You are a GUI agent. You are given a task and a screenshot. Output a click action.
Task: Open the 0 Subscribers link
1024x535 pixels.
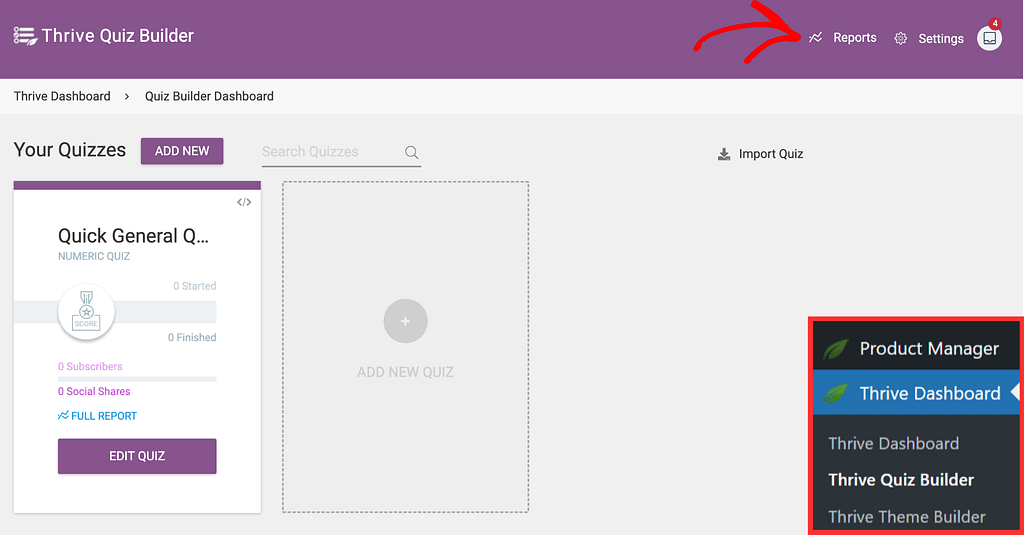90,366
